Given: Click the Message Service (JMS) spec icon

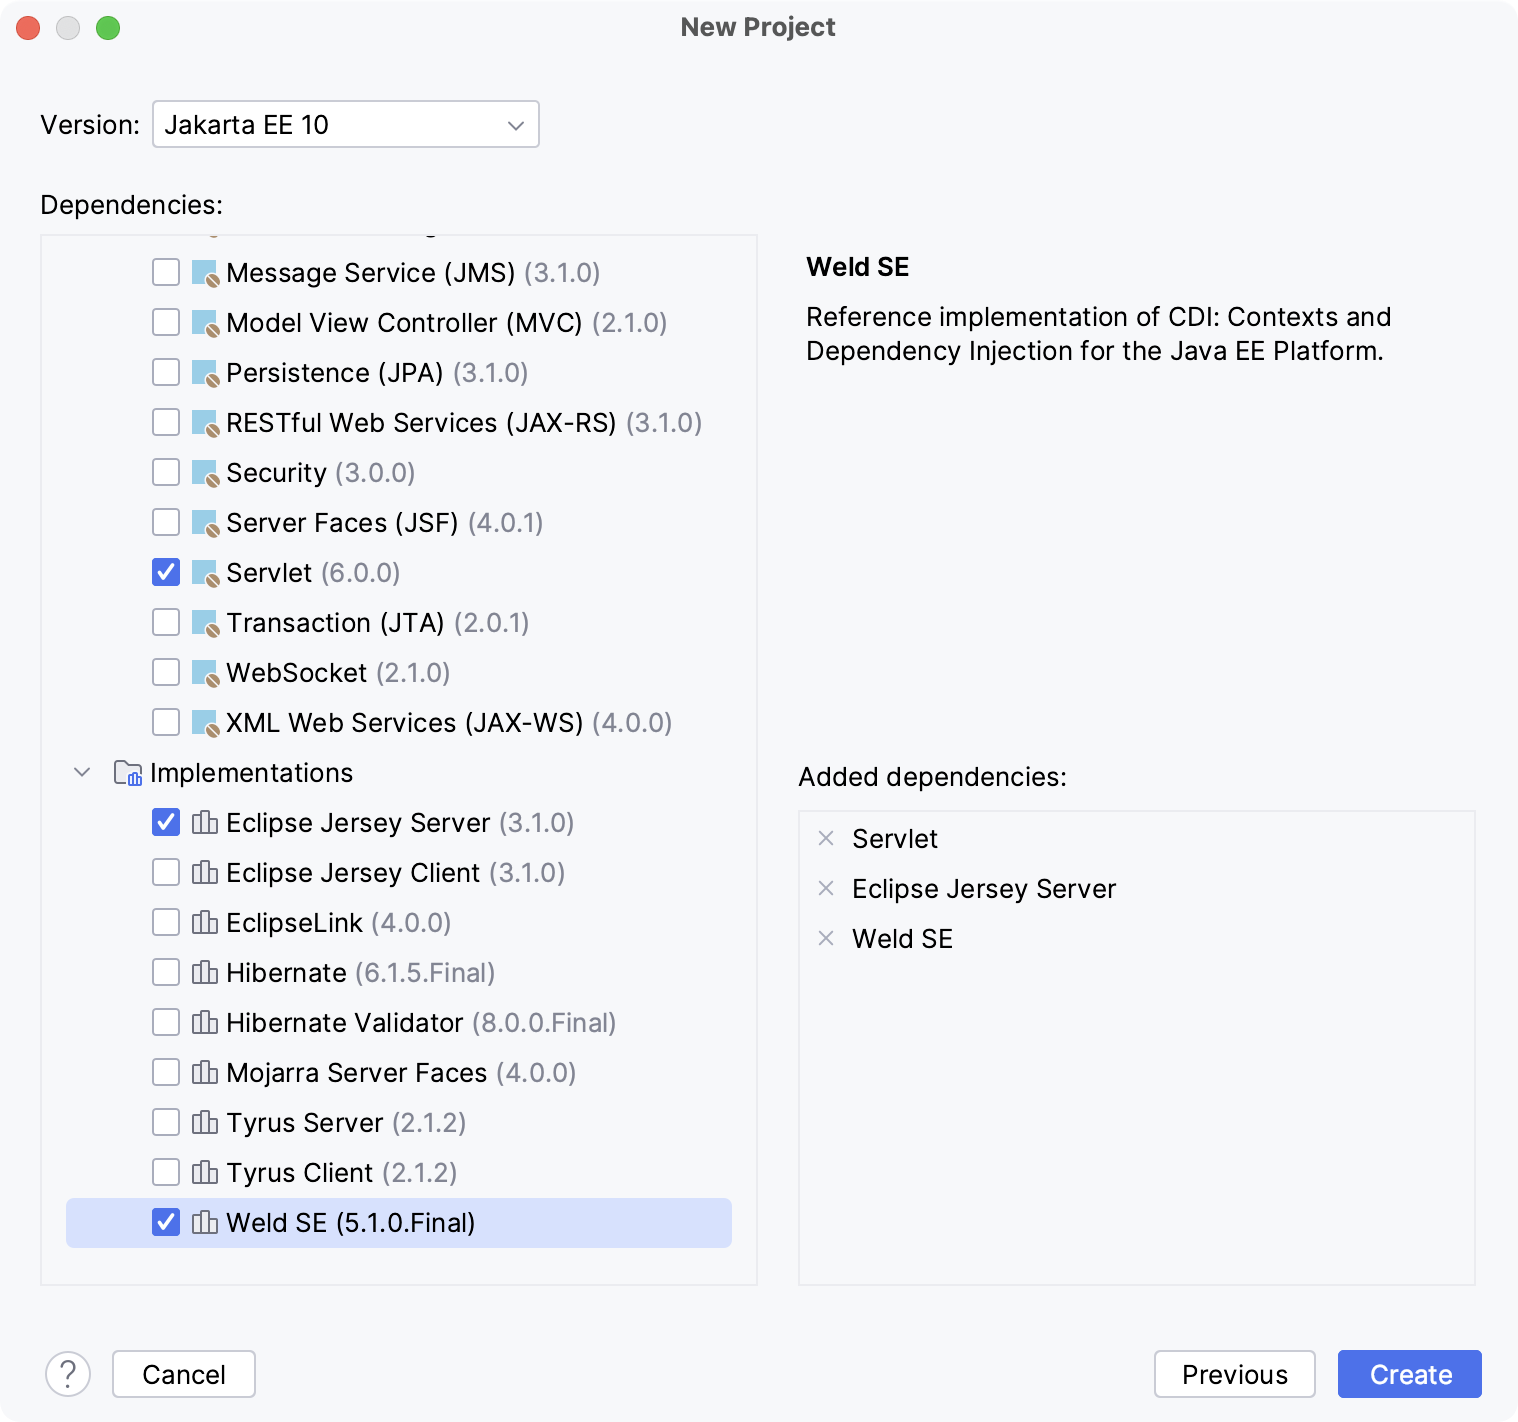Looking at the screenshot, I should tap(205, 273).
